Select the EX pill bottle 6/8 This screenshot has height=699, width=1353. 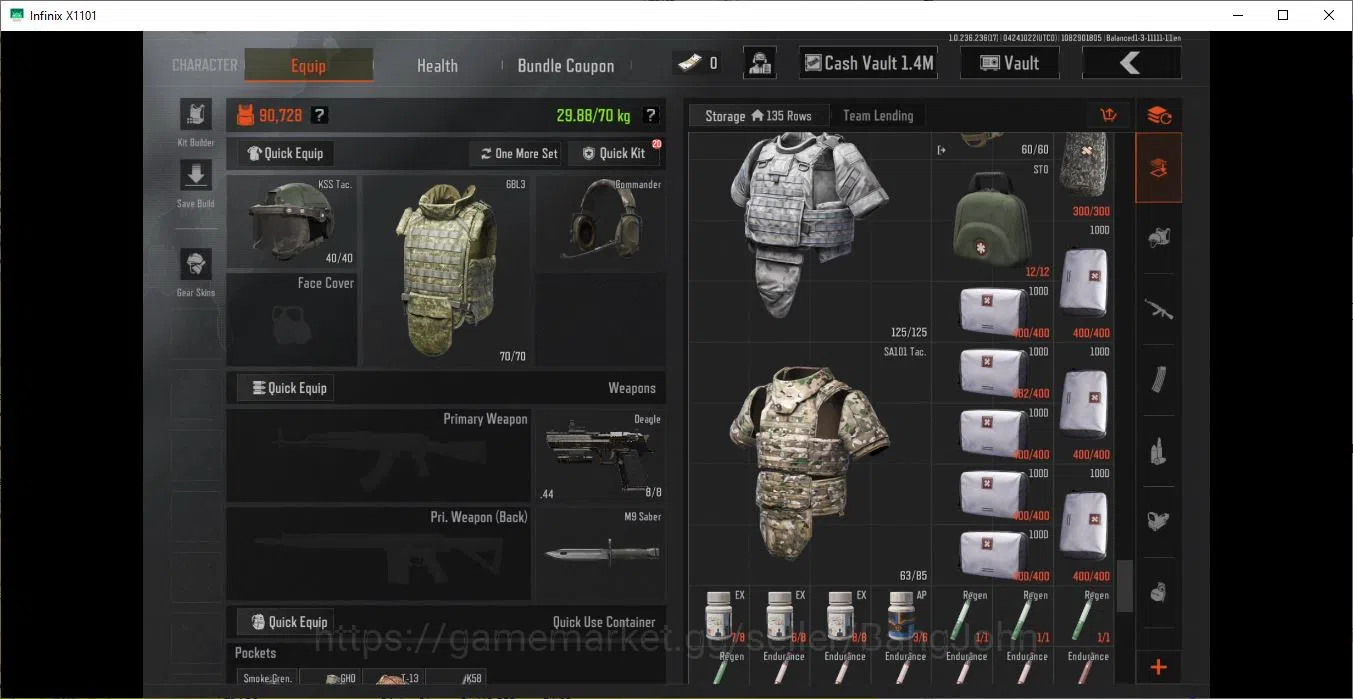779,616
